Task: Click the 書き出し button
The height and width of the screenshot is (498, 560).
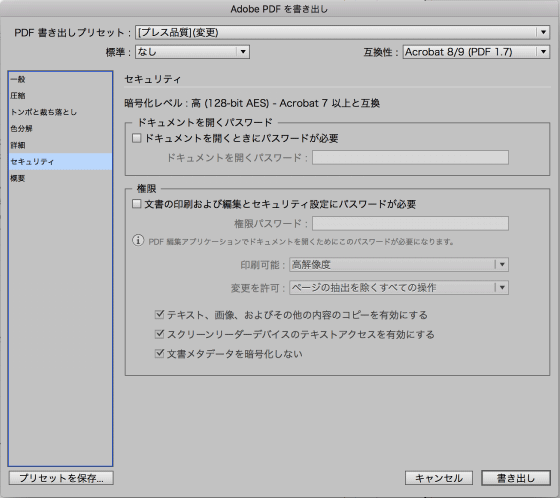Action: pyautogui.click(x=516, y=478)
